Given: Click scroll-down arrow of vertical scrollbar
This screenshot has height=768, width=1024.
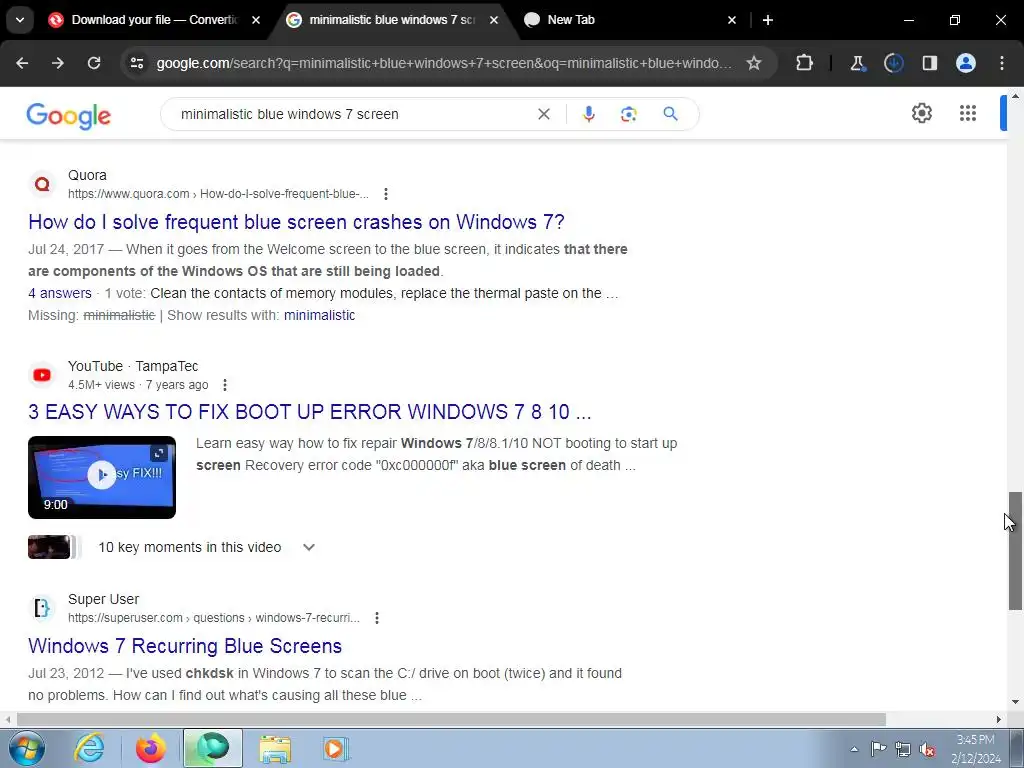Looking at the screenshot, I should tap(1015, 702).
